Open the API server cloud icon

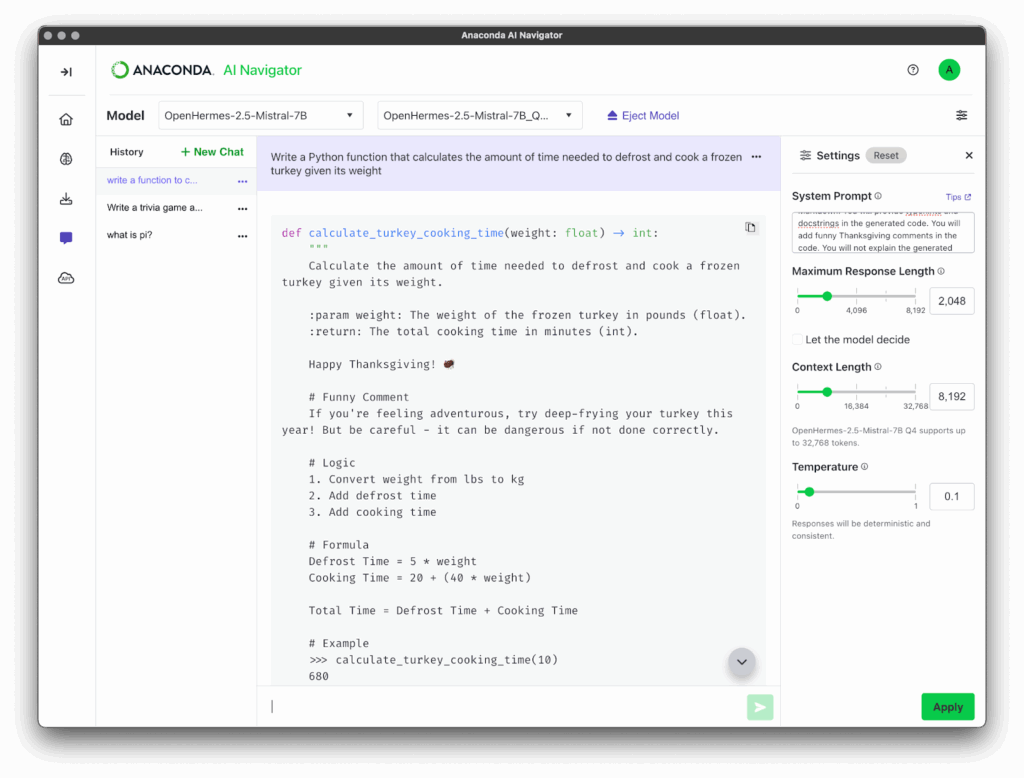(66, 278)
